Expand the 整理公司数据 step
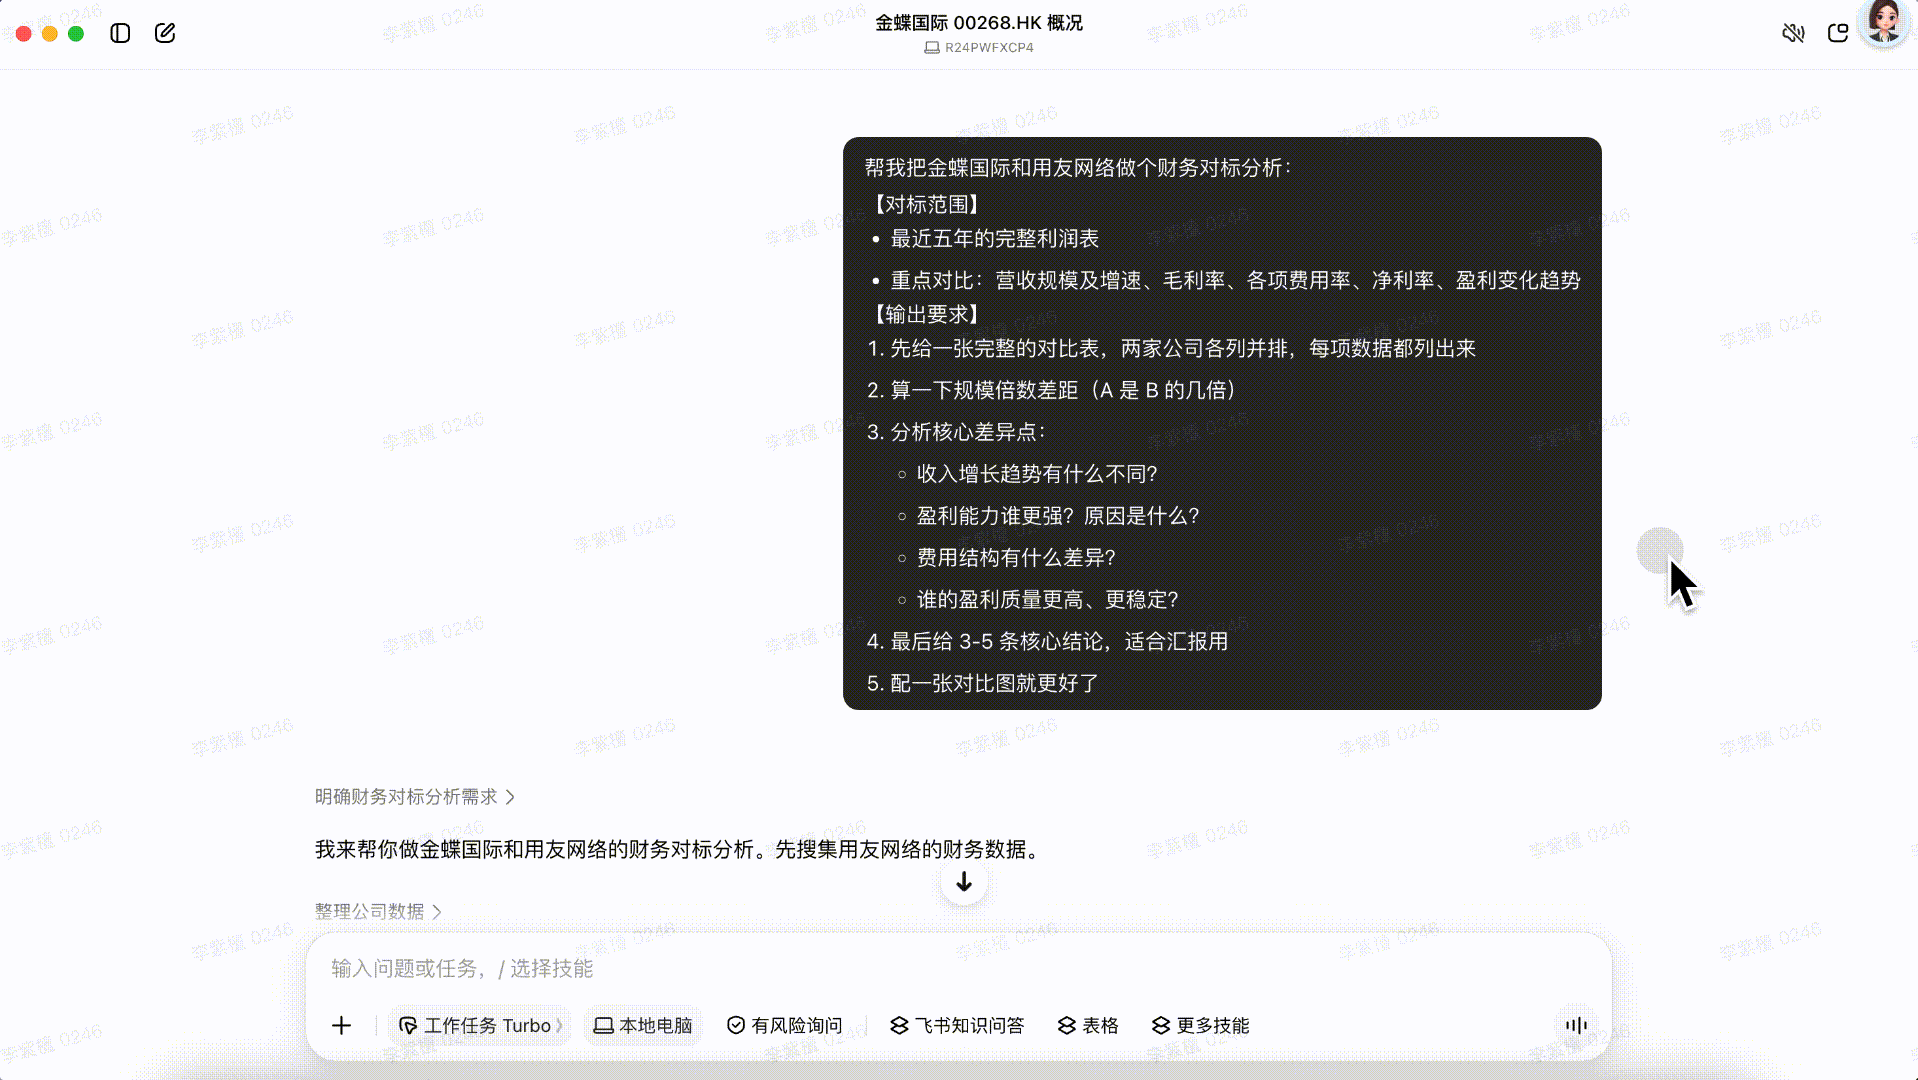Viewport: 1918px width, 1080px height. [x=378, y=911]
